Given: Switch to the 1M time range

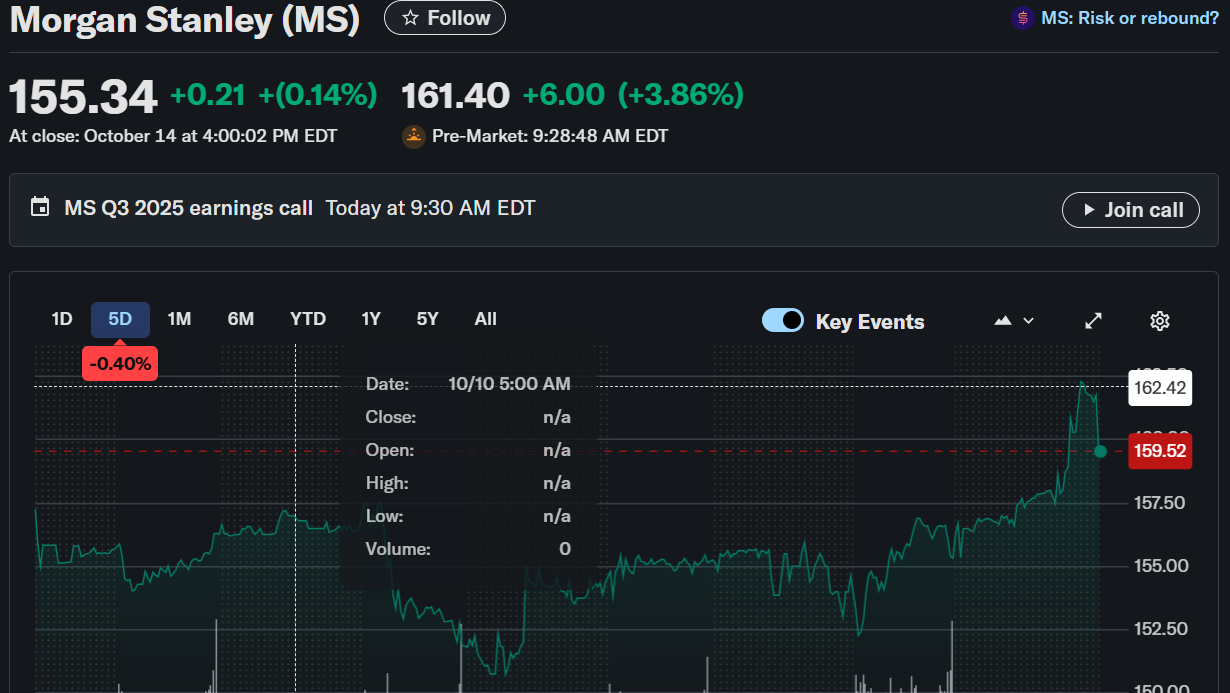Looking at the screenshot, I should click(179, 319).
